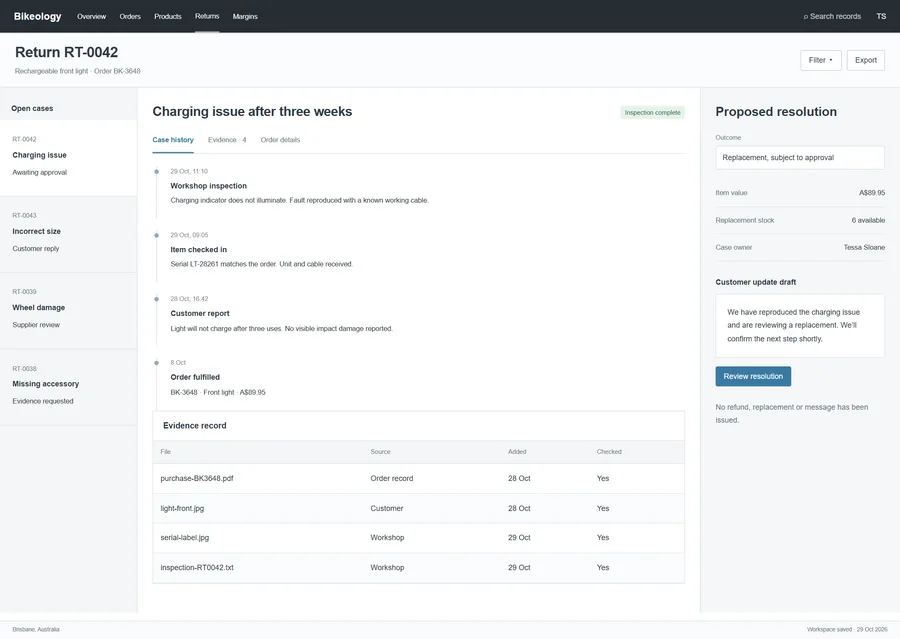900x639 pixels.
Task: Open the light-front.jpg evidence file
Action: 182,508
